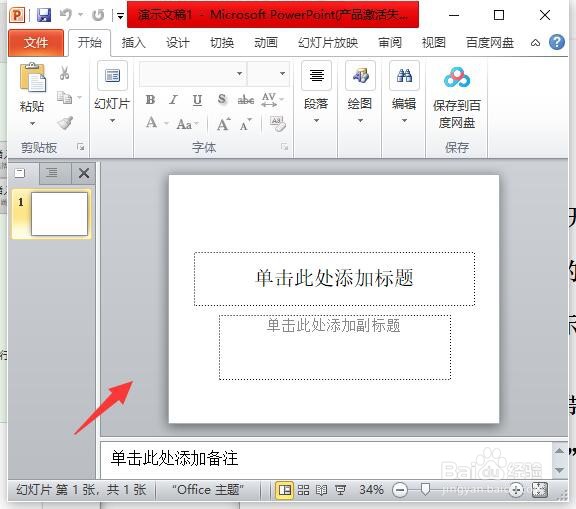
Task: Click the zoom in plus button
Action: point(516,490)
